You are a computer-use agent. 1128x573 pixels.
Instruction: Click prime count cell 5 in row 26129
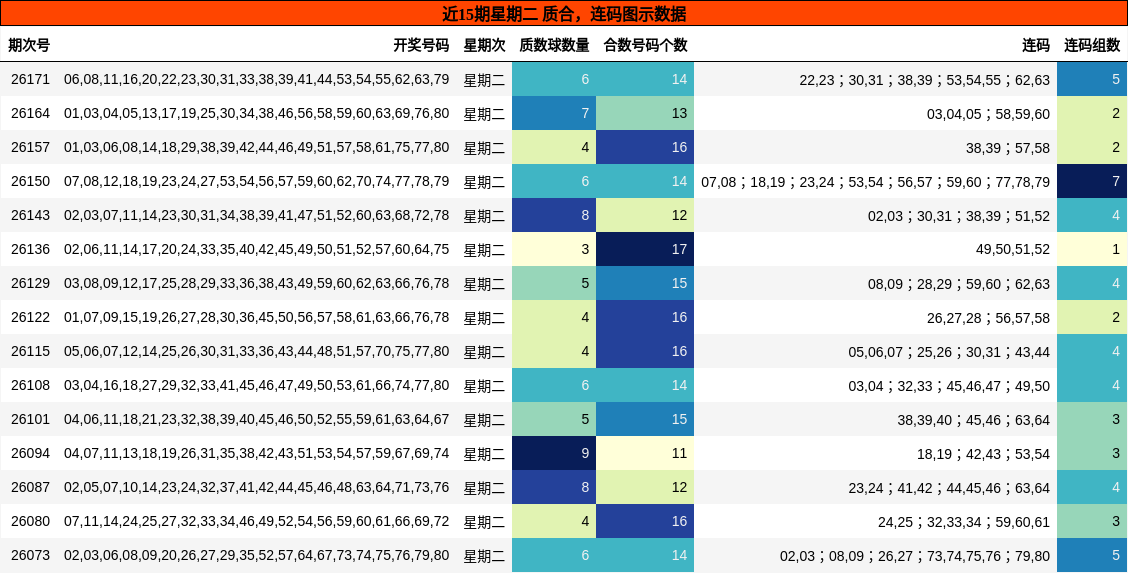[x=554, y=283]
